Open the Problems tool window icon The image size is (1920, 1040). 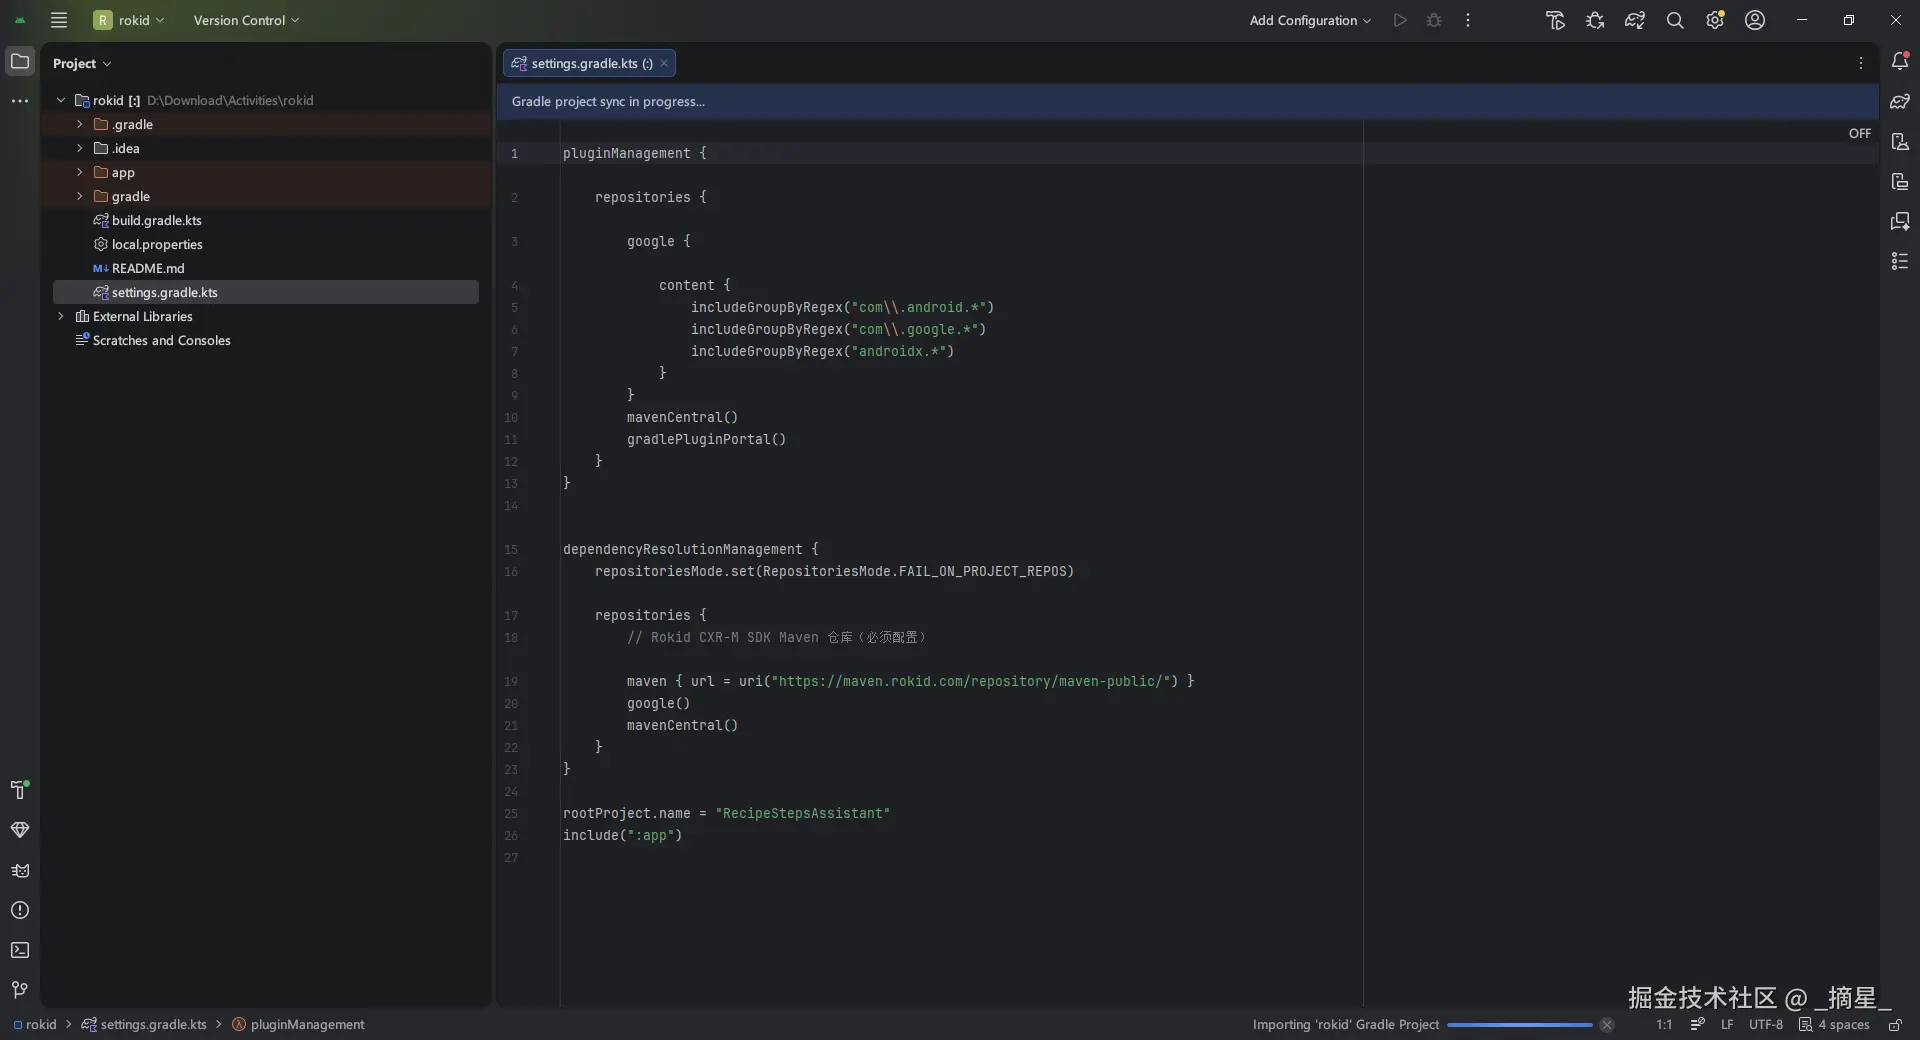(x=20, y=910)
